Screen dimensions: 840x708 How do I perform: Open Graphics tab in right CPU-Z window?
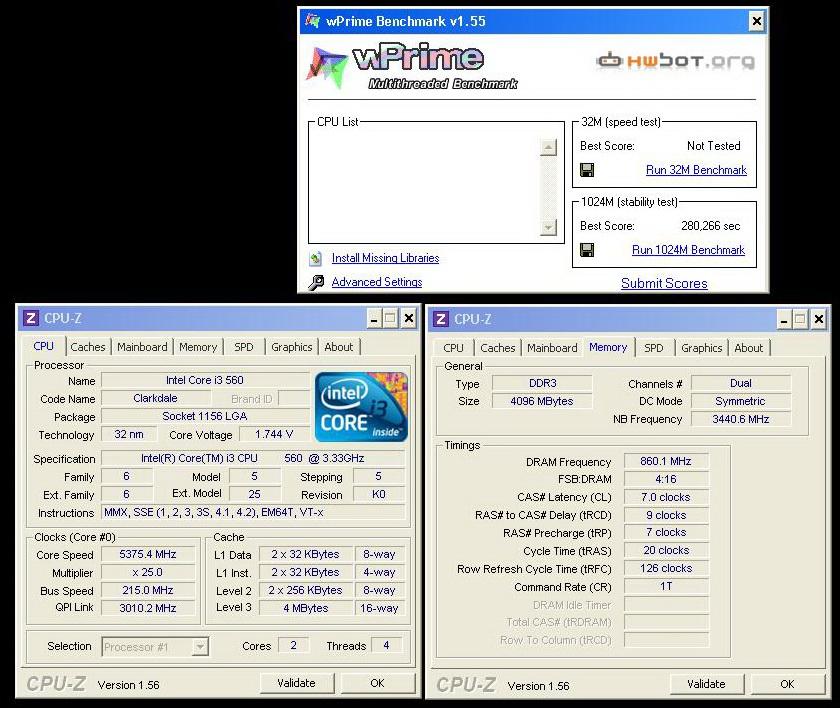pos(702,348)
